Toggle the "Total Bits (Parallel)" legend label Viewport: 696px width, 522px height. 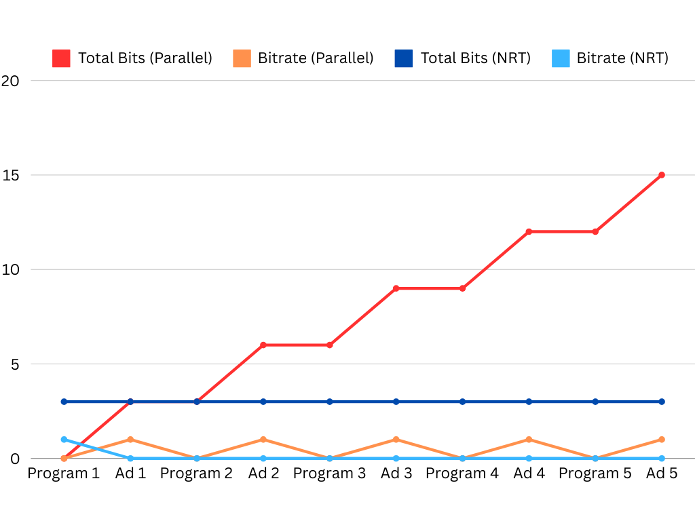coord(145,58)
